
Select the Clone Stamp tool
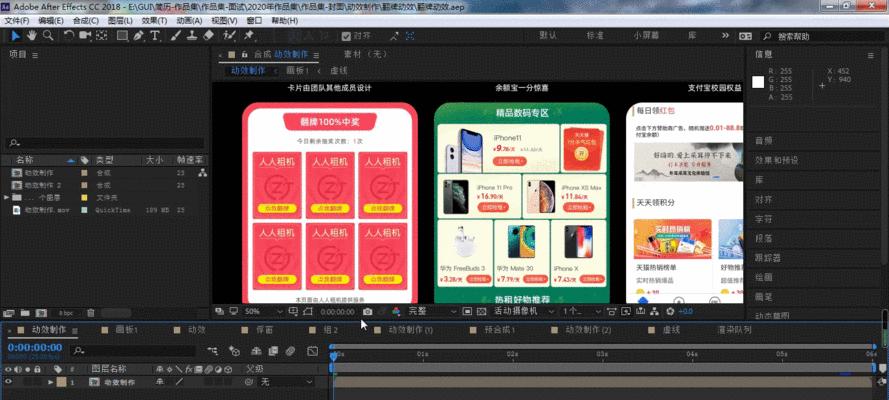coord(192,36)
